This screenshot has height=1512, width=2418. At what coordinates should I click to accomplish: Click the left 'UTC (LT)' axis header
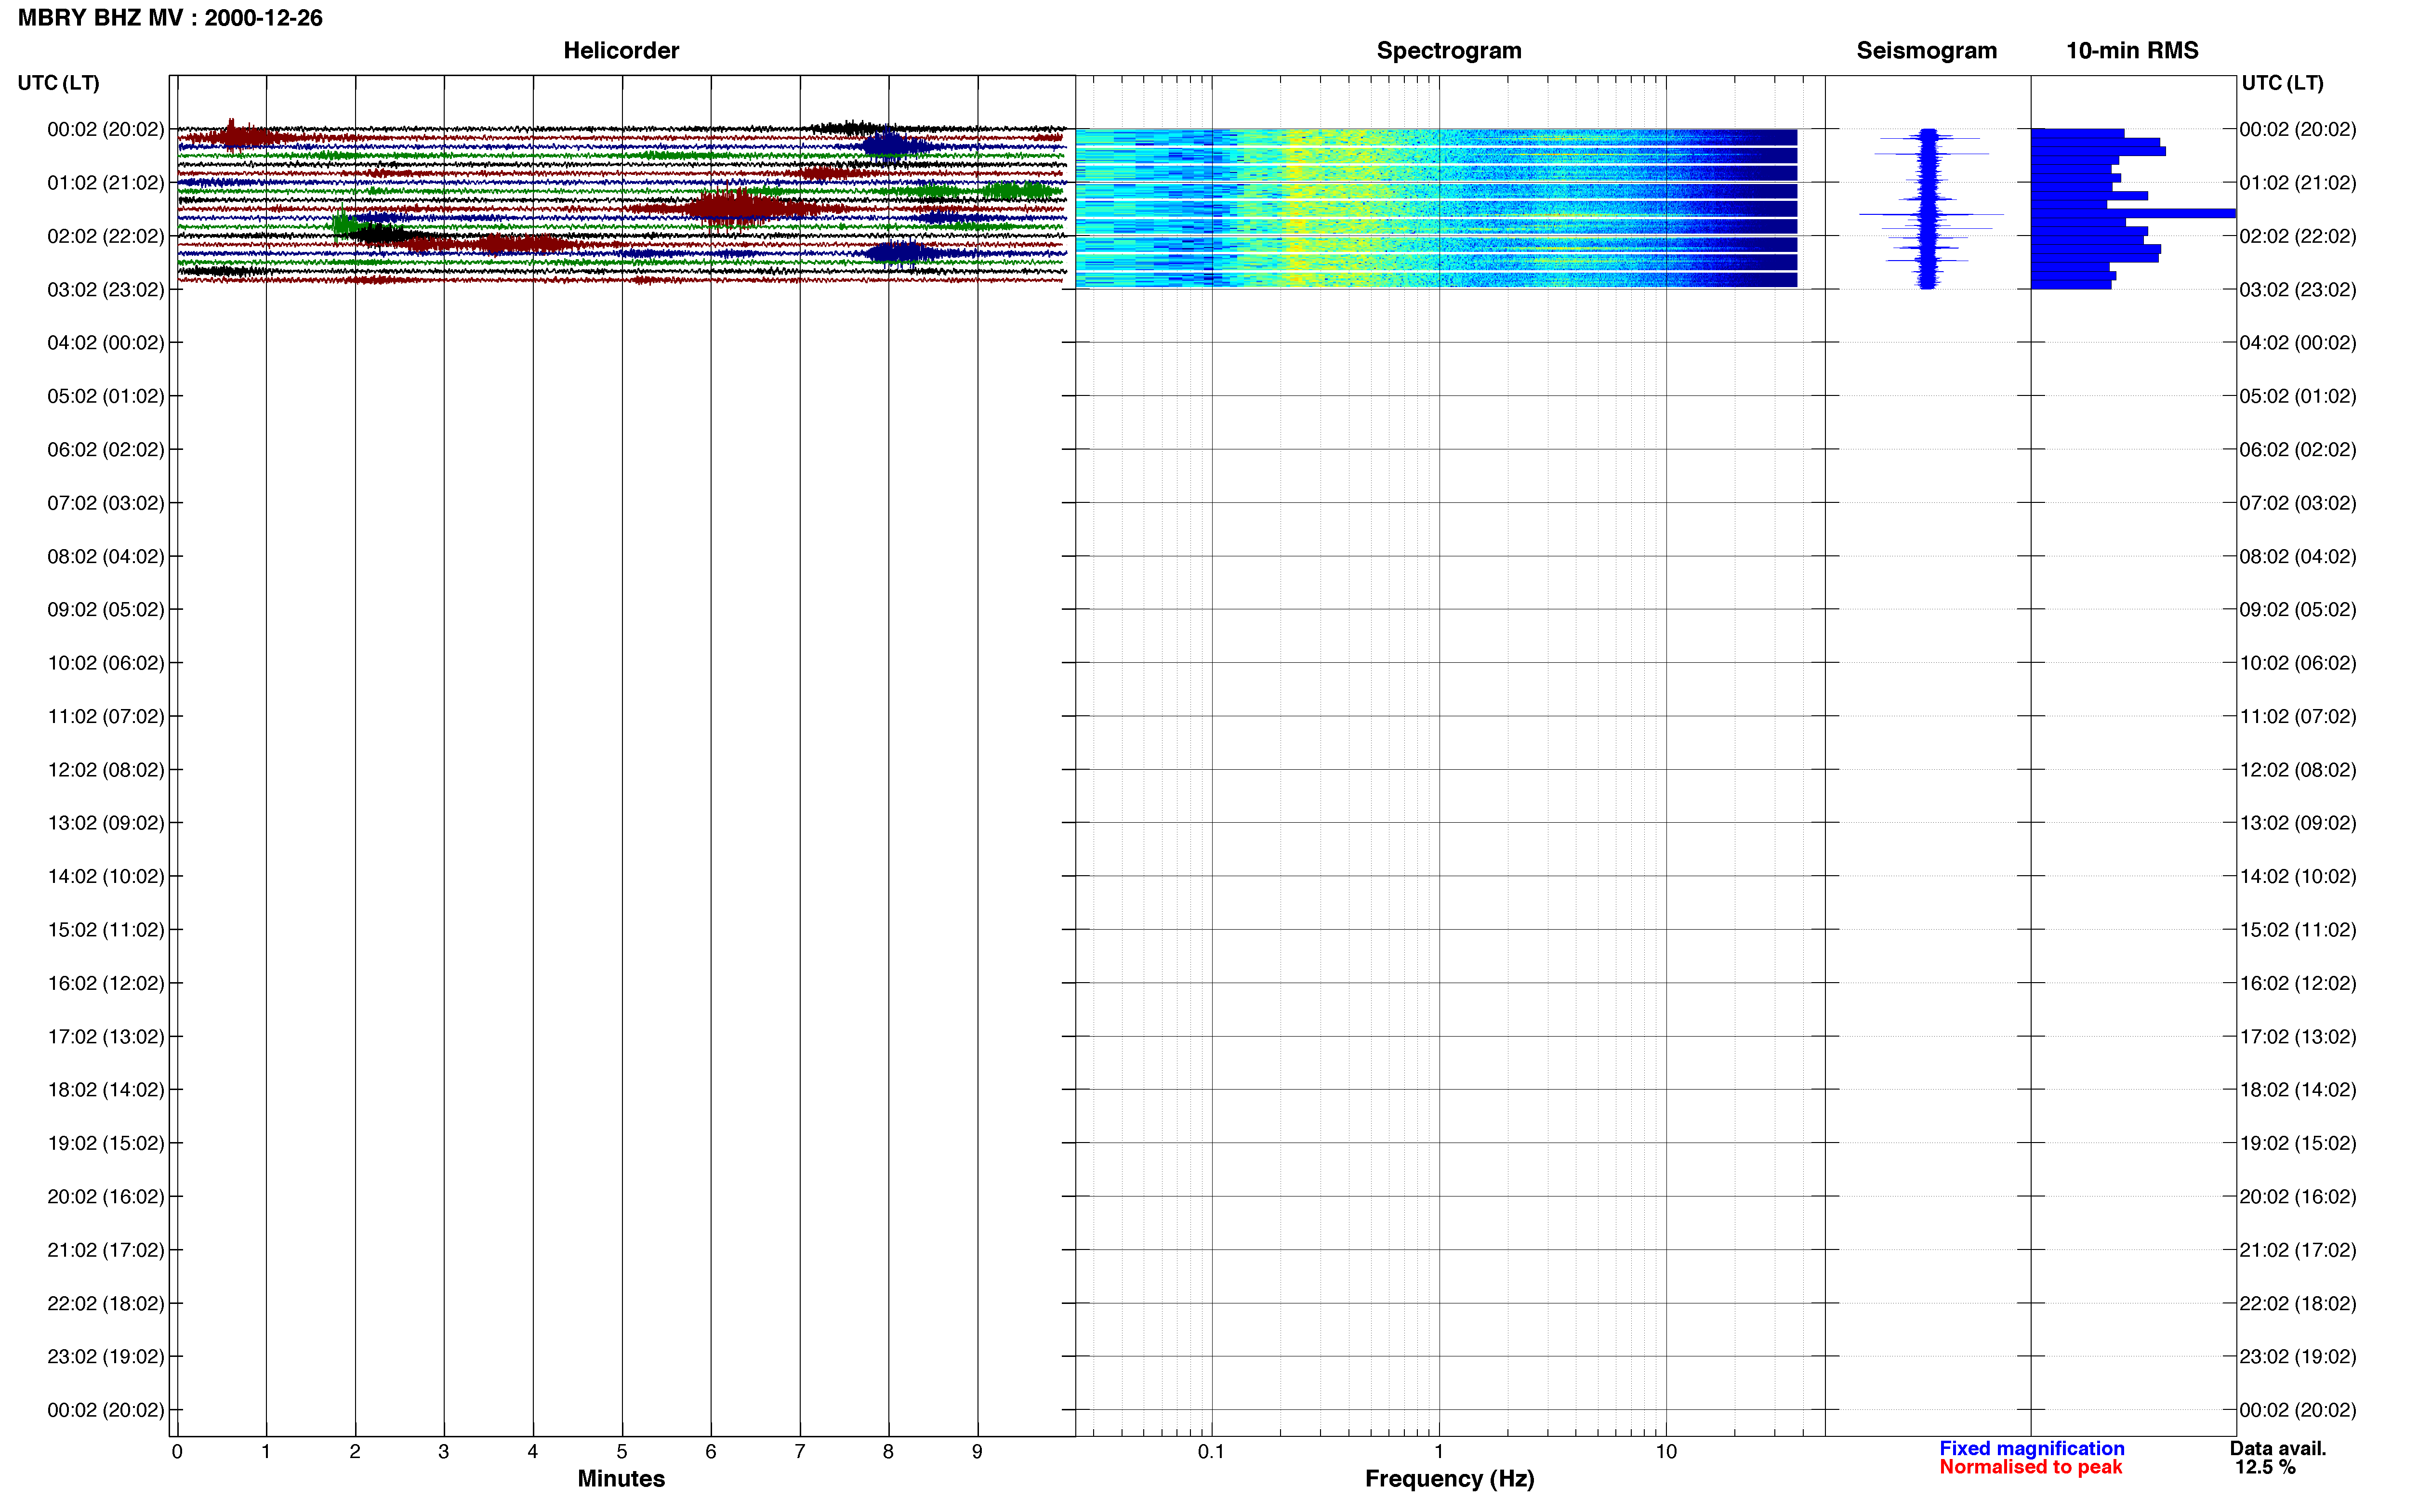59,83
